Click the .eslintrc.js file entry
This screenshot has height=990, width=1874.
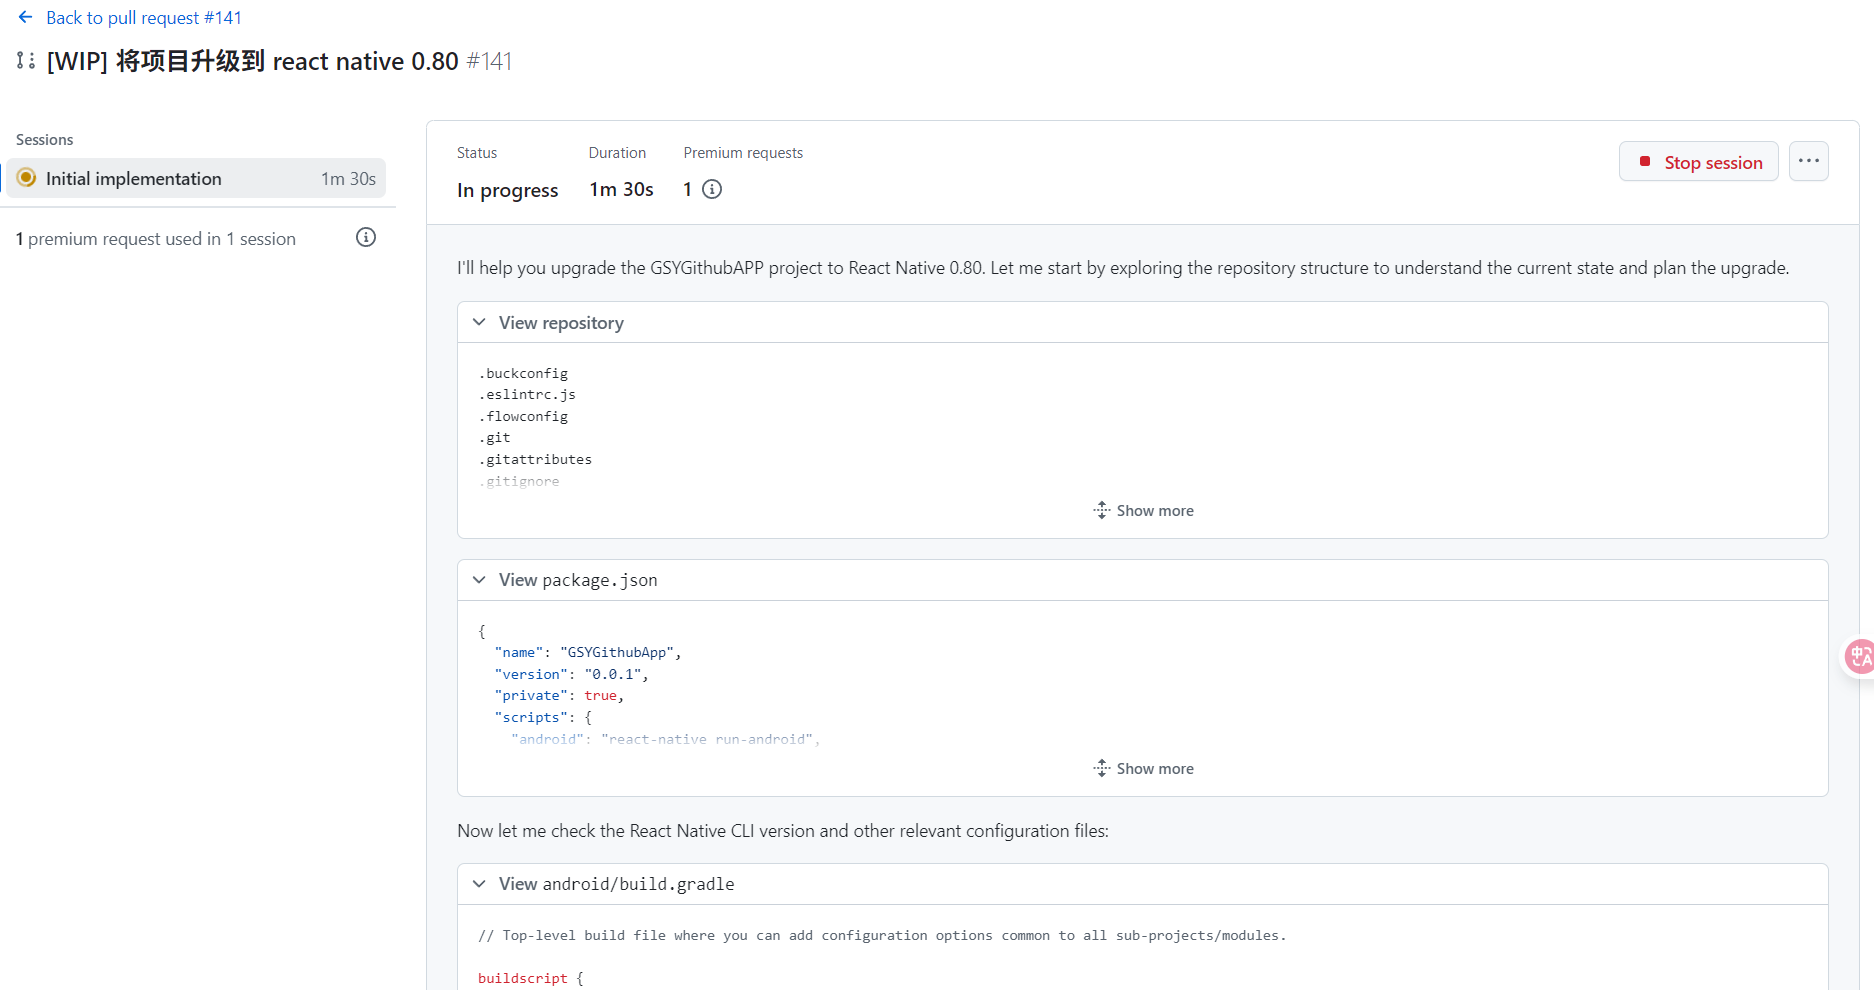tap(527, 395)
